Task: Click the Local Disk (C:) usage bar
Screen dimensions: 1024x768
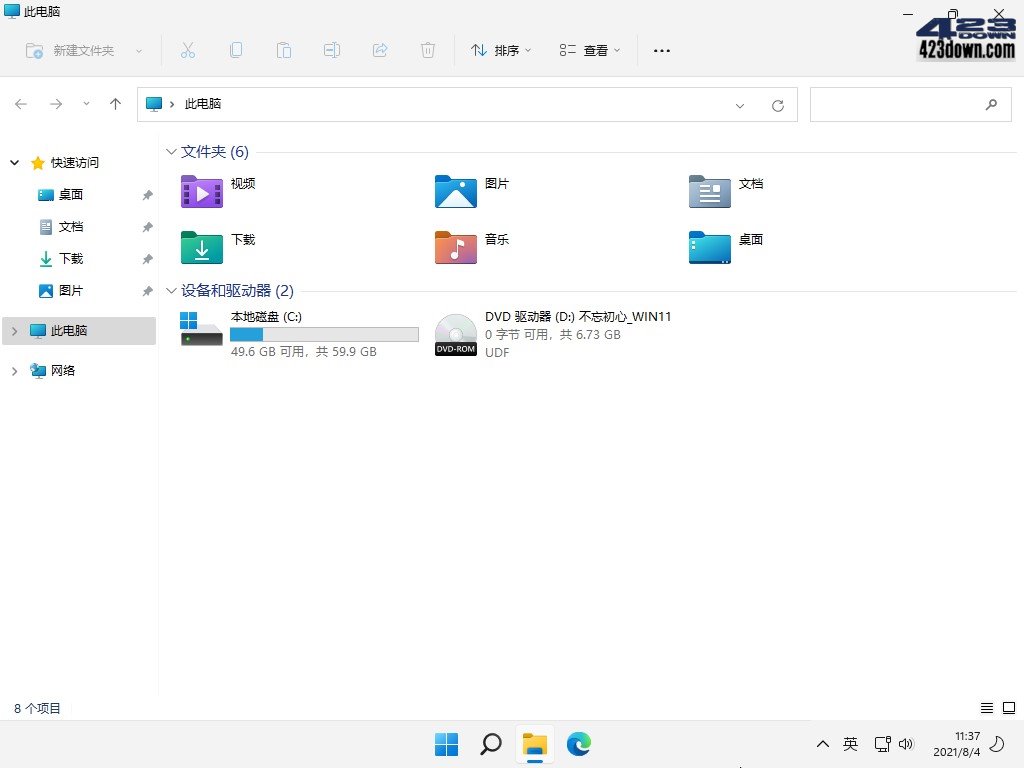Action: 324,335
